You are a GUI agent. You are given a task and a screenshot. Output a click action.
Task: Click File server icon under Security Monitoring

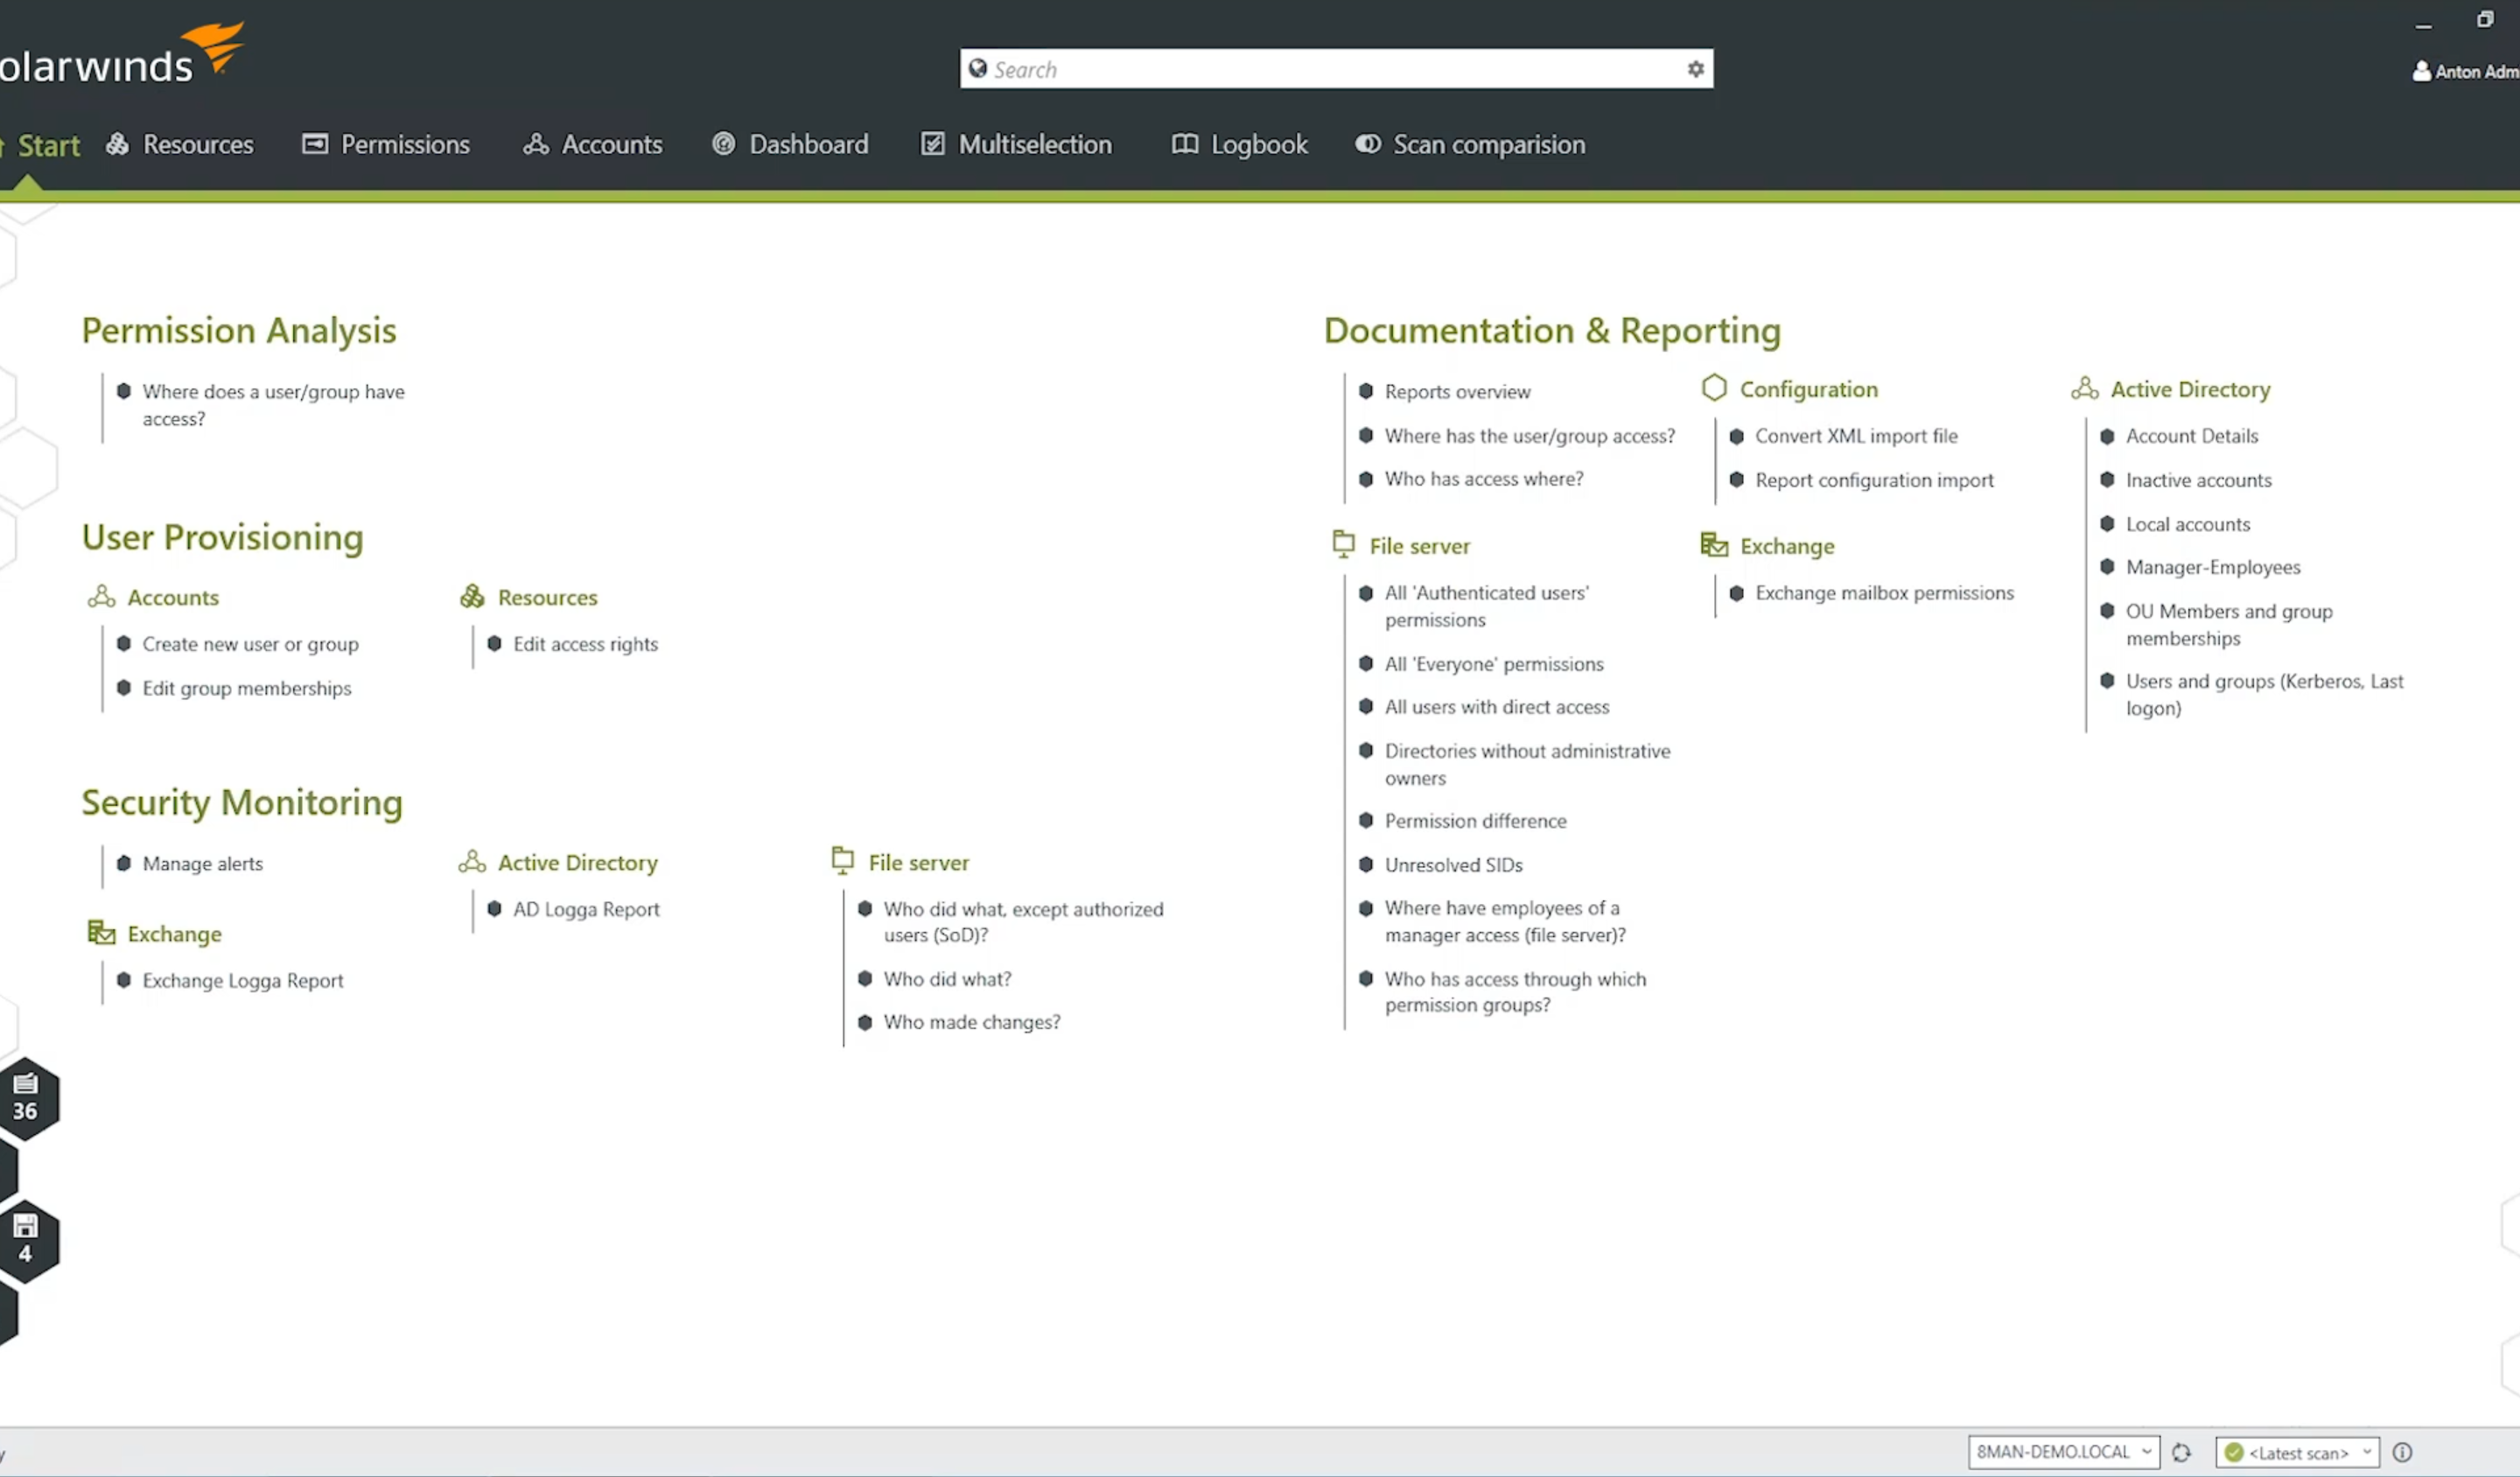pyautogui.click(x=843, y=861)
